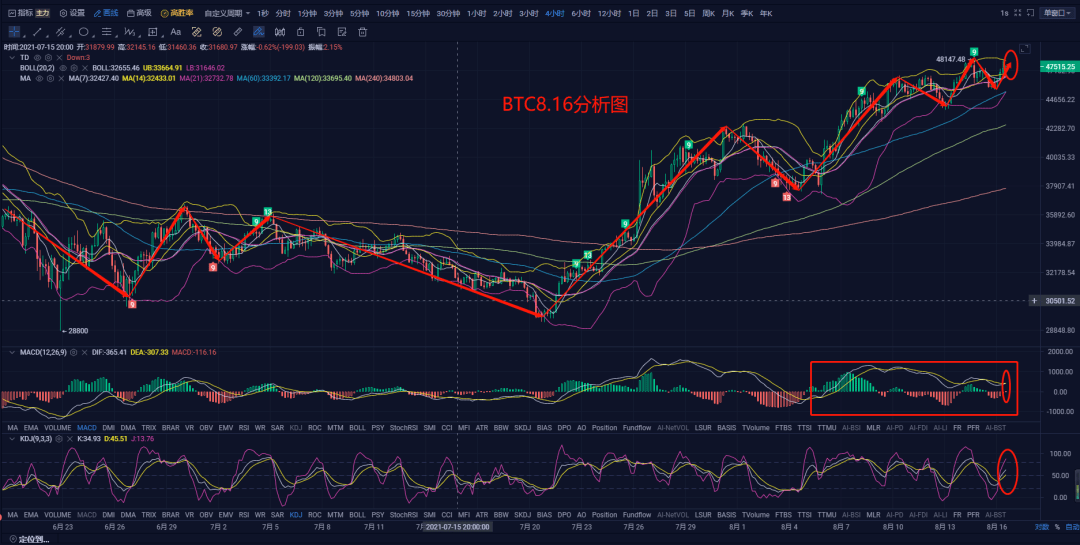Open the 自定义周期 custom period dropdown

point(227,13)
